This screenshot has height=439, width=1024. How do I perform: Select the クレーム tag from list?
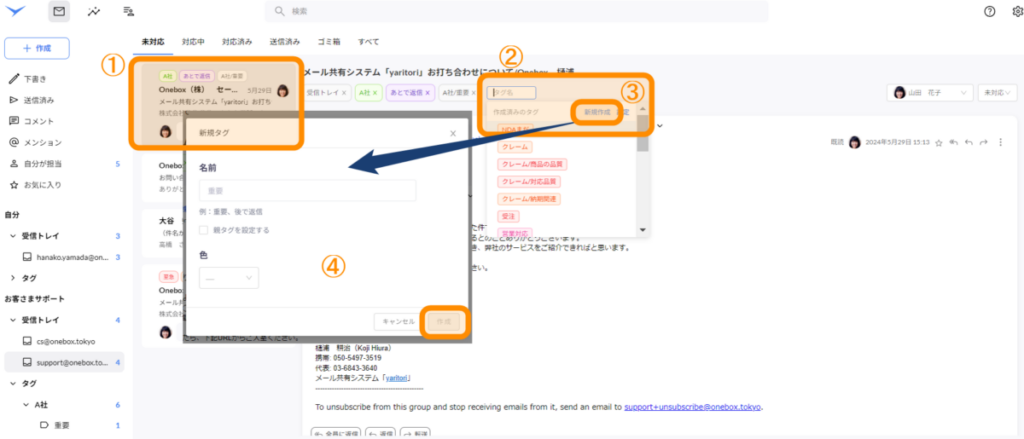click(x=516, y=147)
